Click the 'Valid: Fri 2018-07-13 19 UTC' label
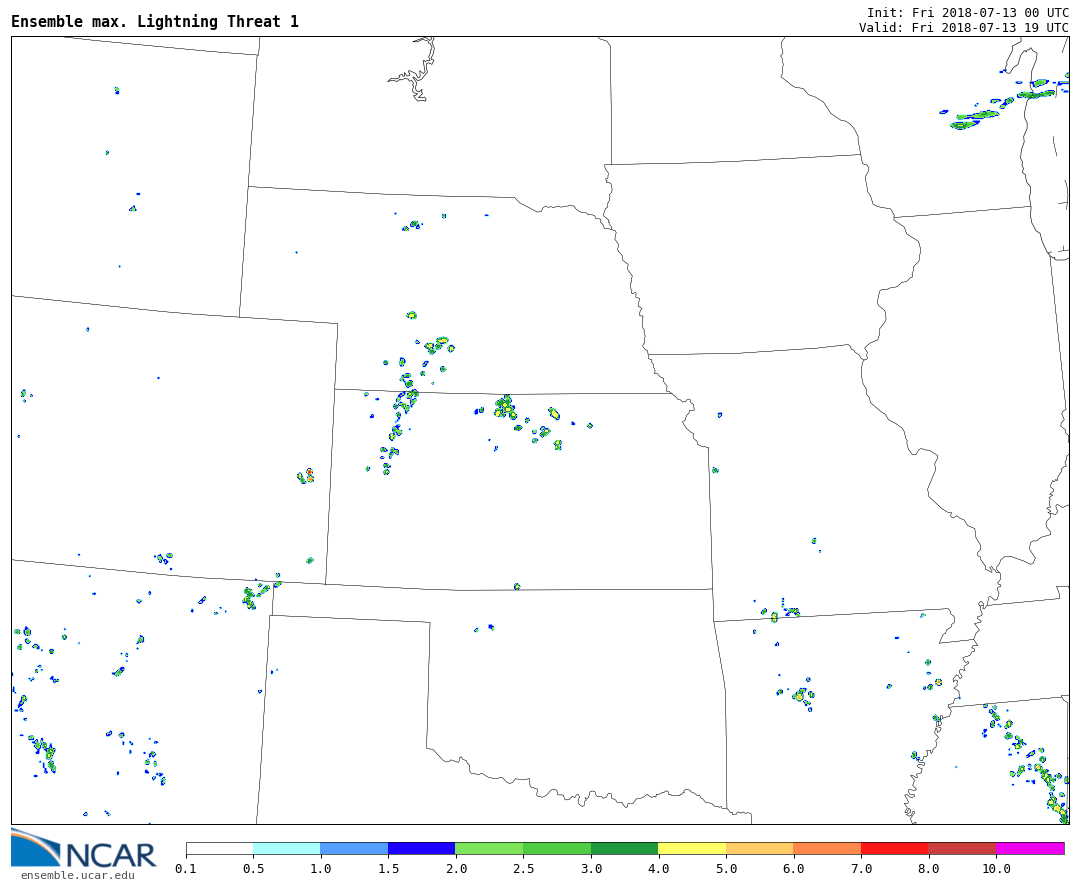Screen dimensions: 1080x887 [964, 28]
